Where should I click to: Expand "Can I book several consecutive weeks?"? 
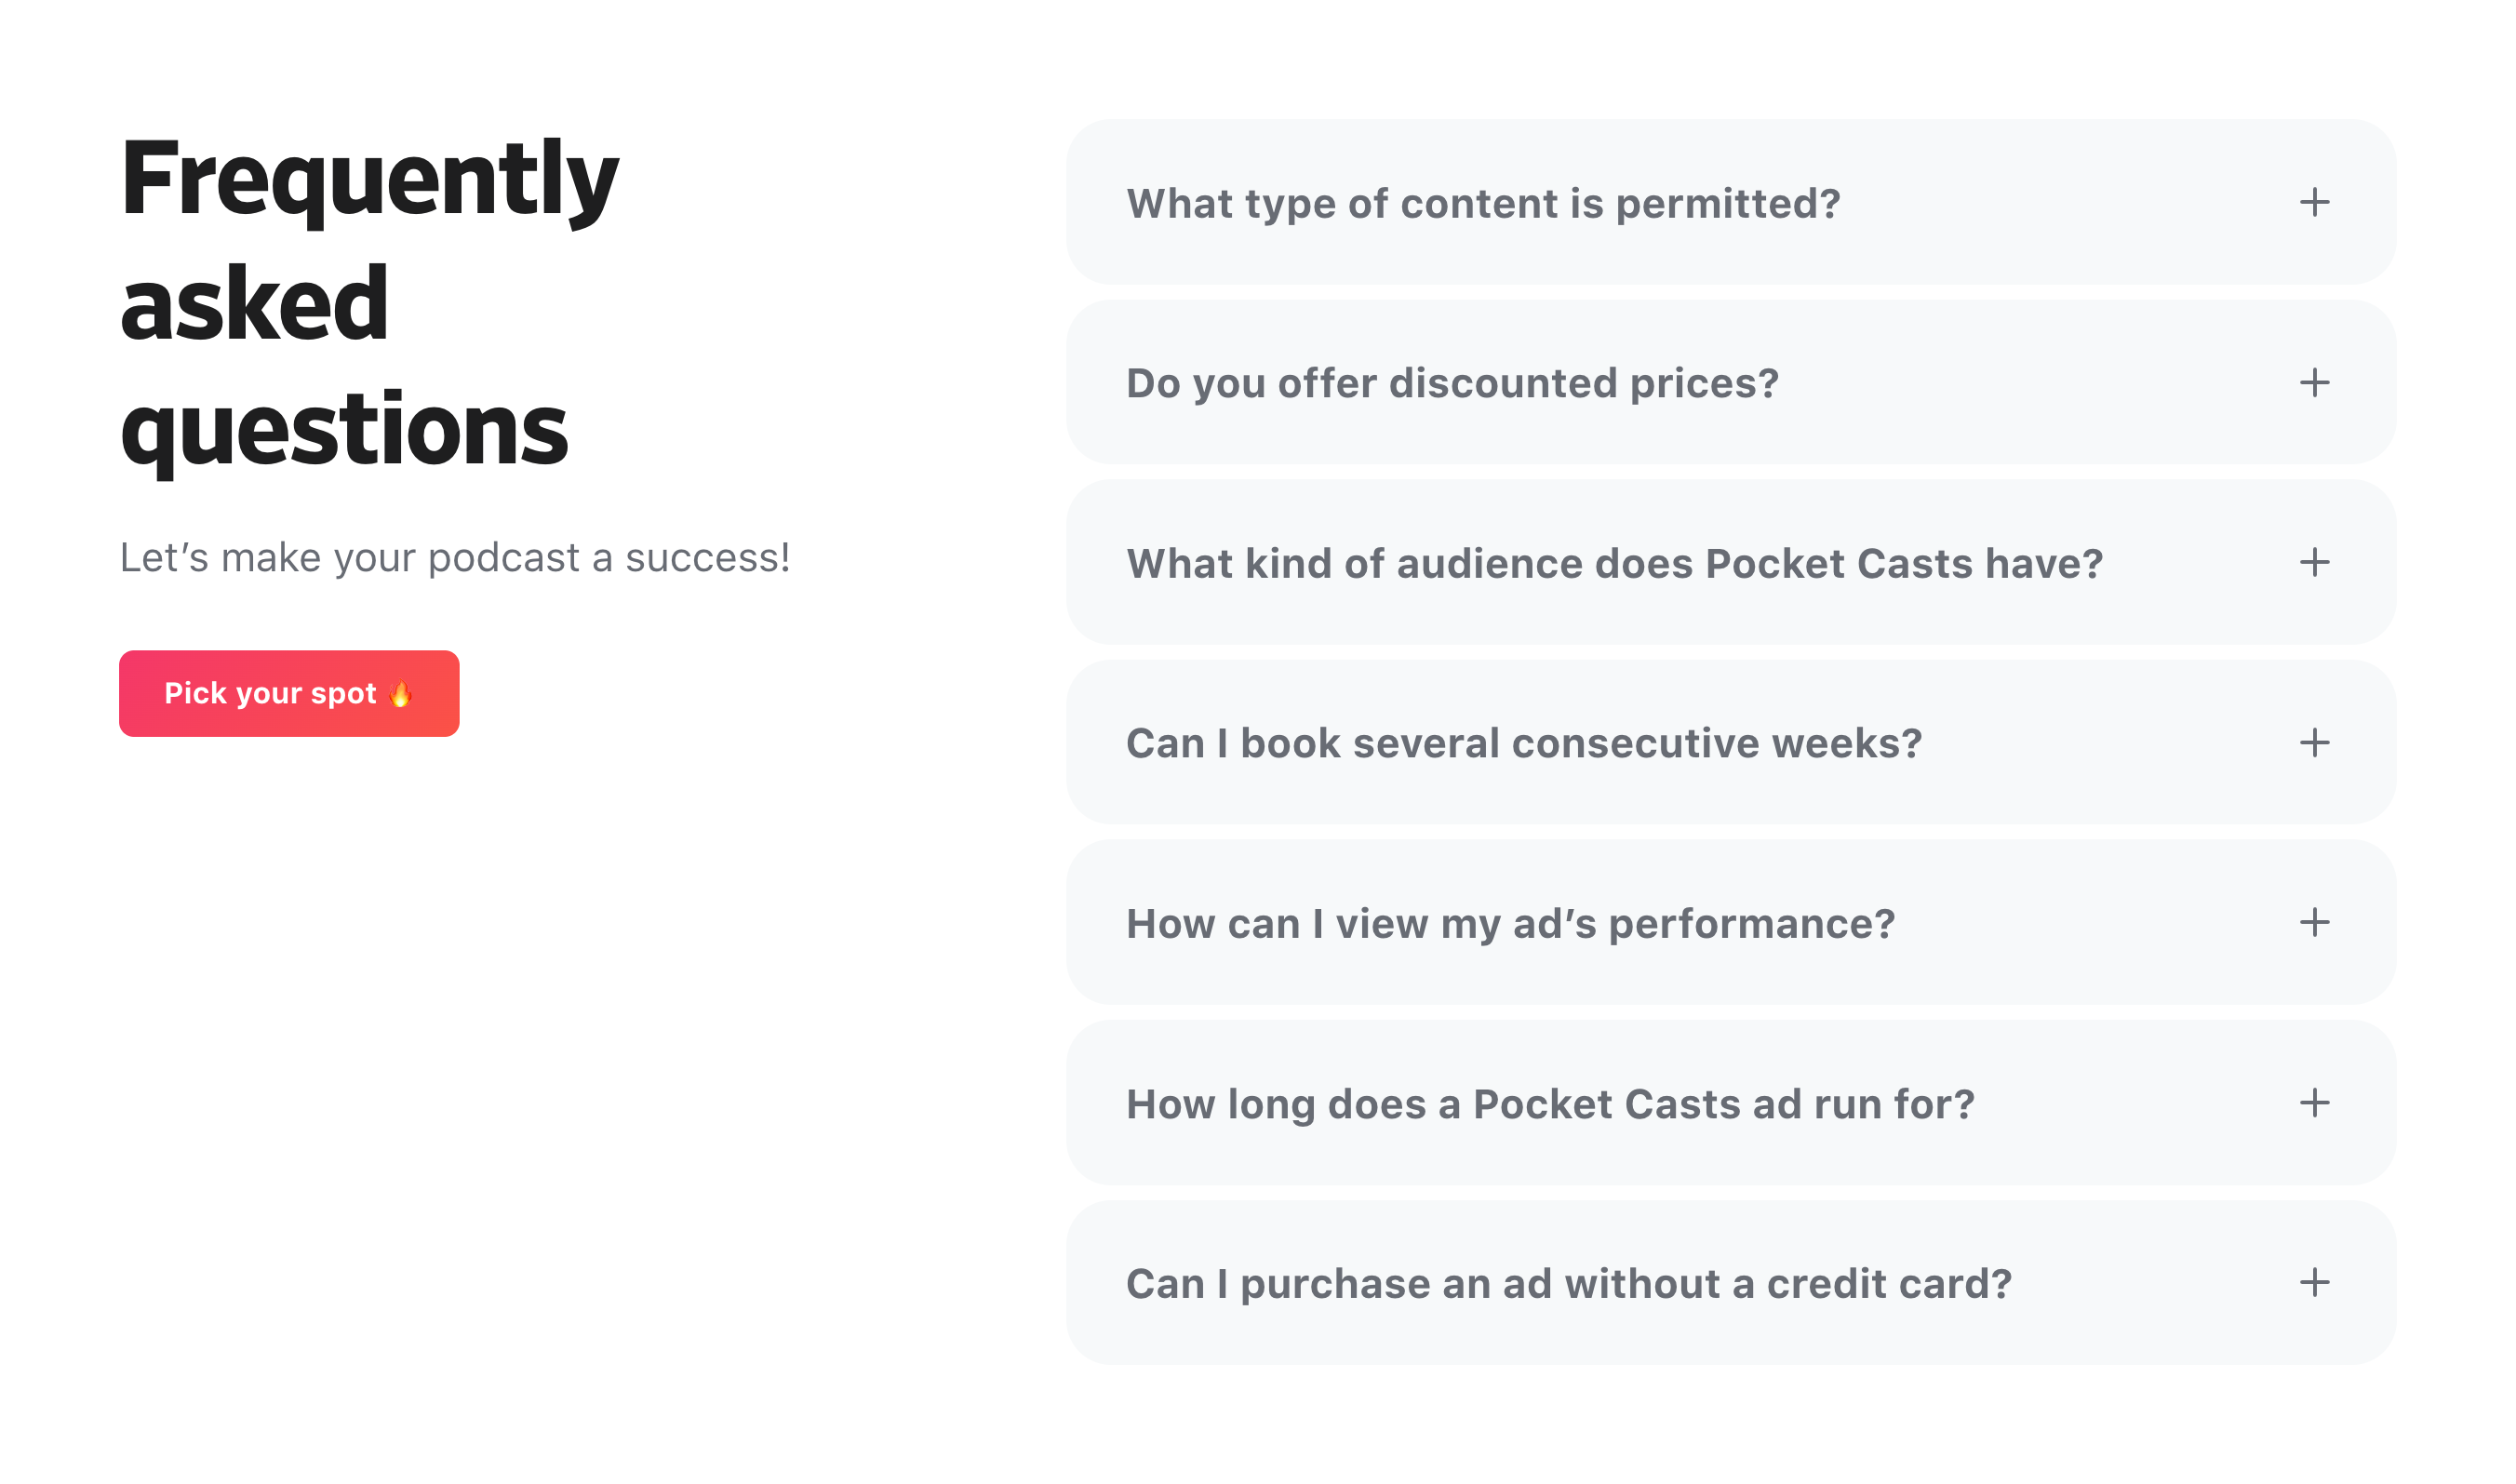coord(1523,744)
